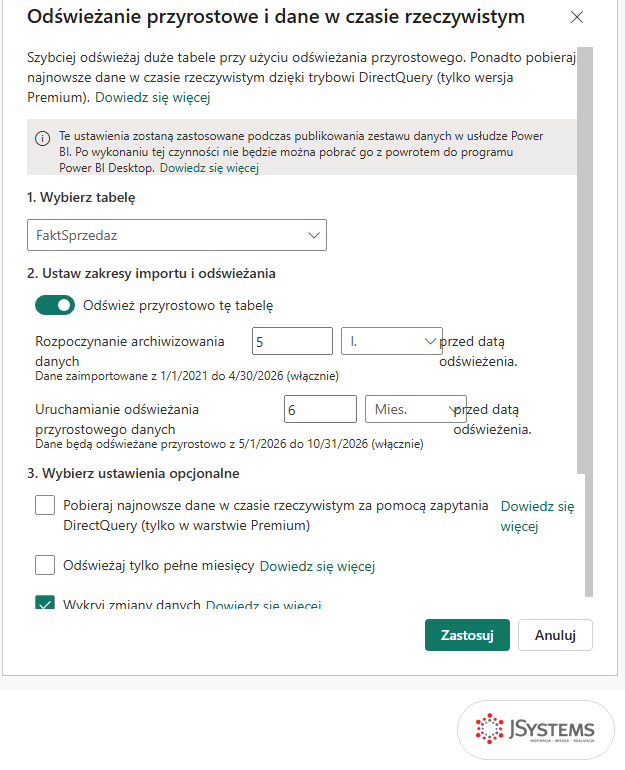Click 'Dane zaimportowane z 1/1/2021' text
The image size is (625, 770).
point(187,376)
